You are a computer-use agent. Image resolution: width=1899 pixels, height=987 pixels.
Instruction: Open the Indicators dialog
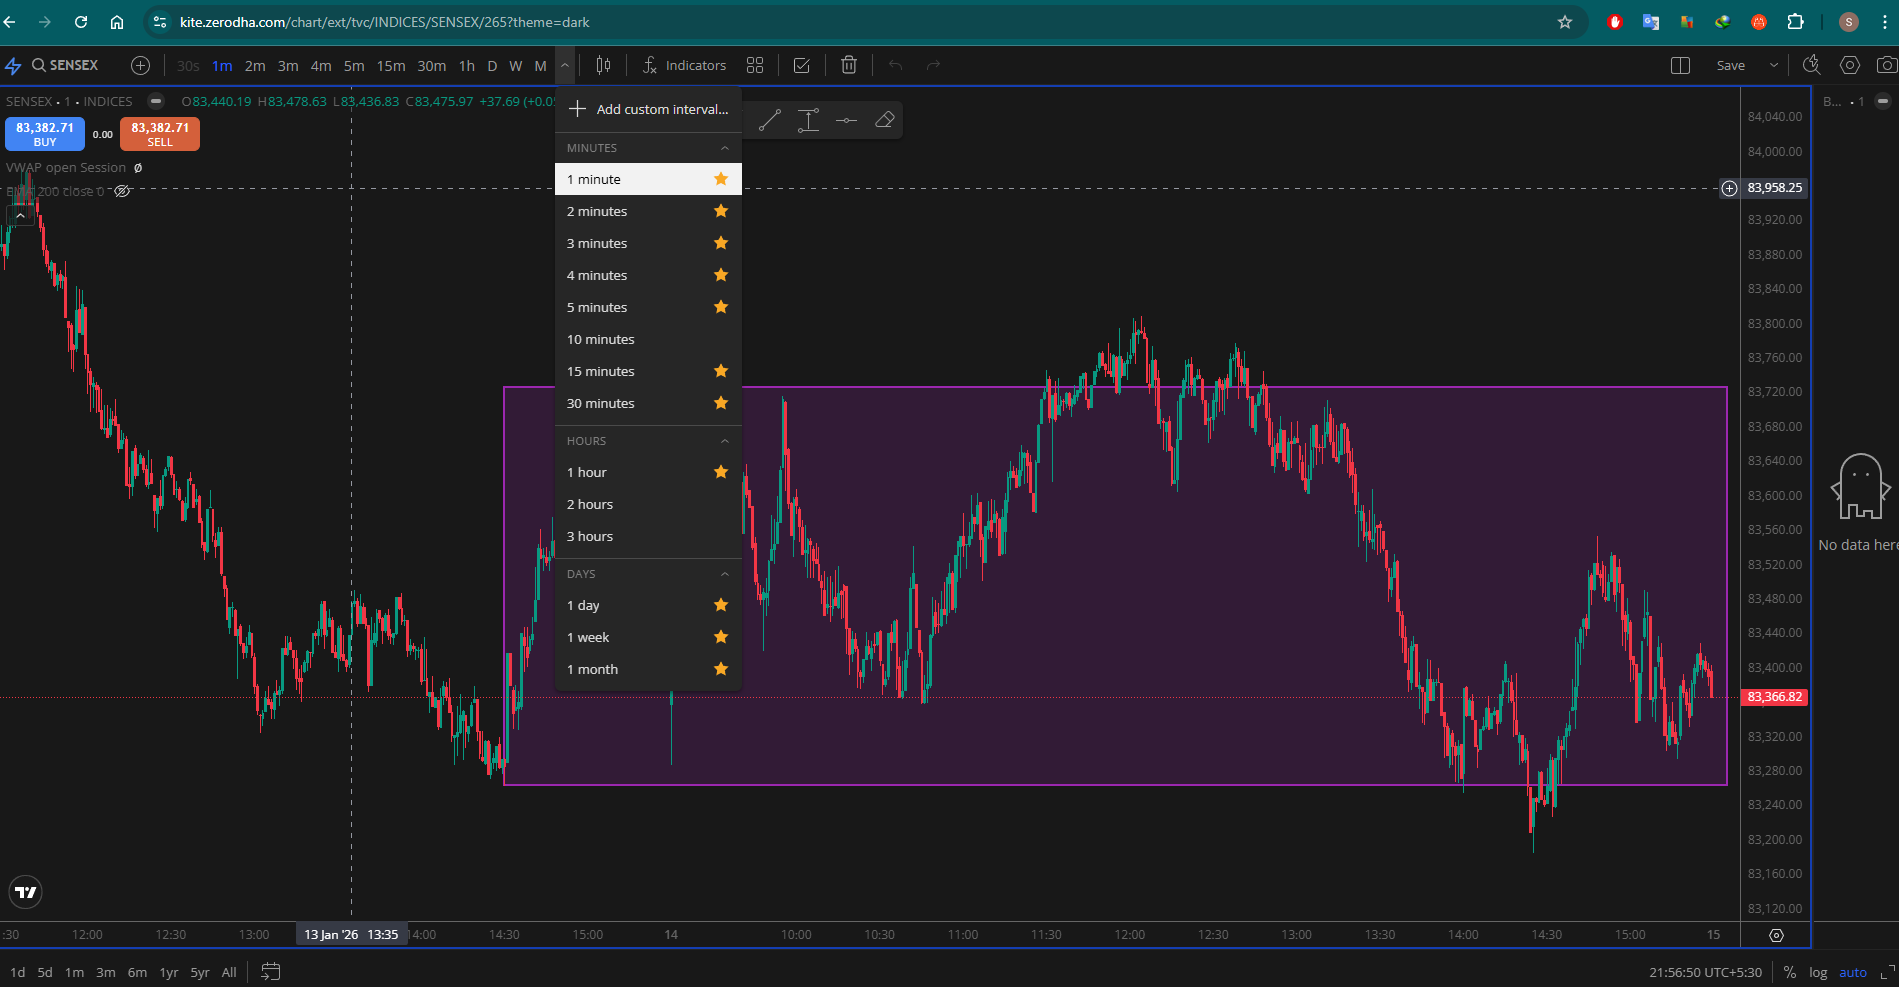tap(684, 65)
